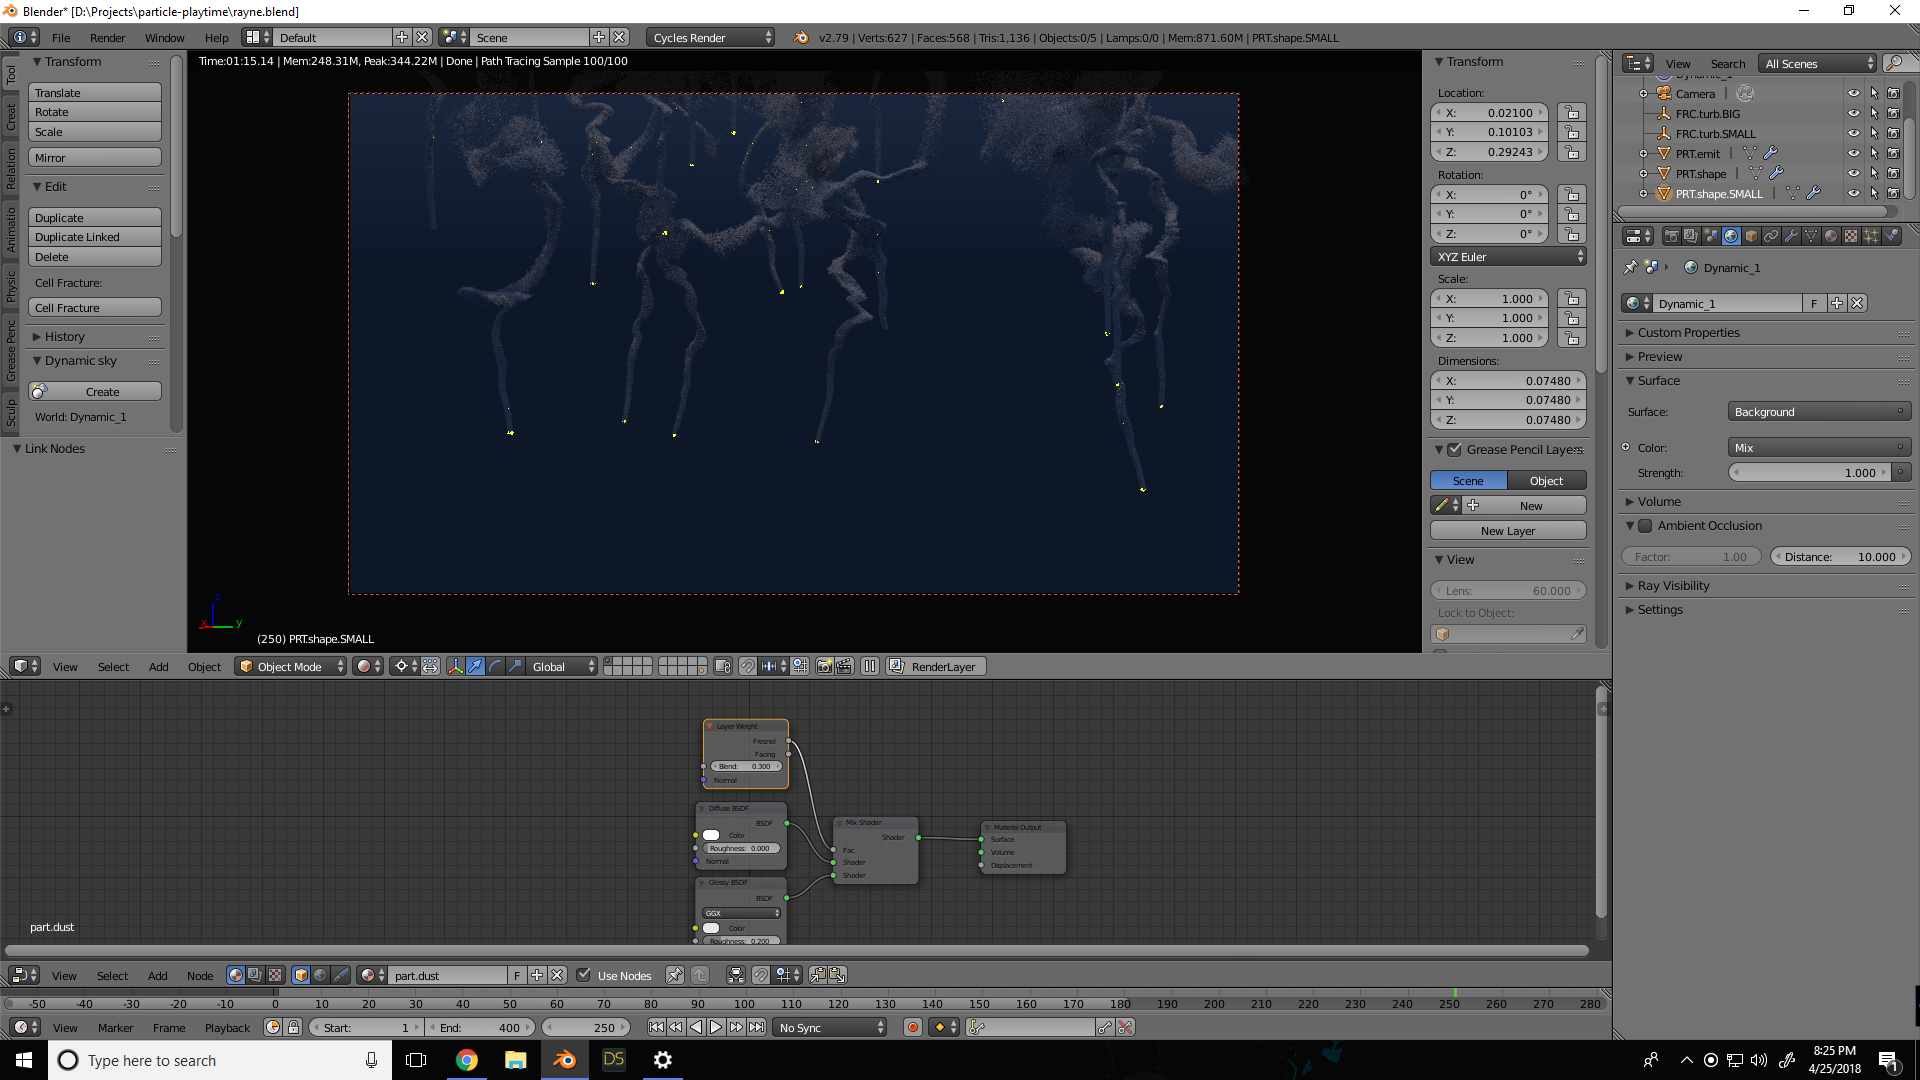The height and width of the screenshot is (1080, 1920).
Task: Jump to the last frame playback icon
Action: coord(757,1027)
